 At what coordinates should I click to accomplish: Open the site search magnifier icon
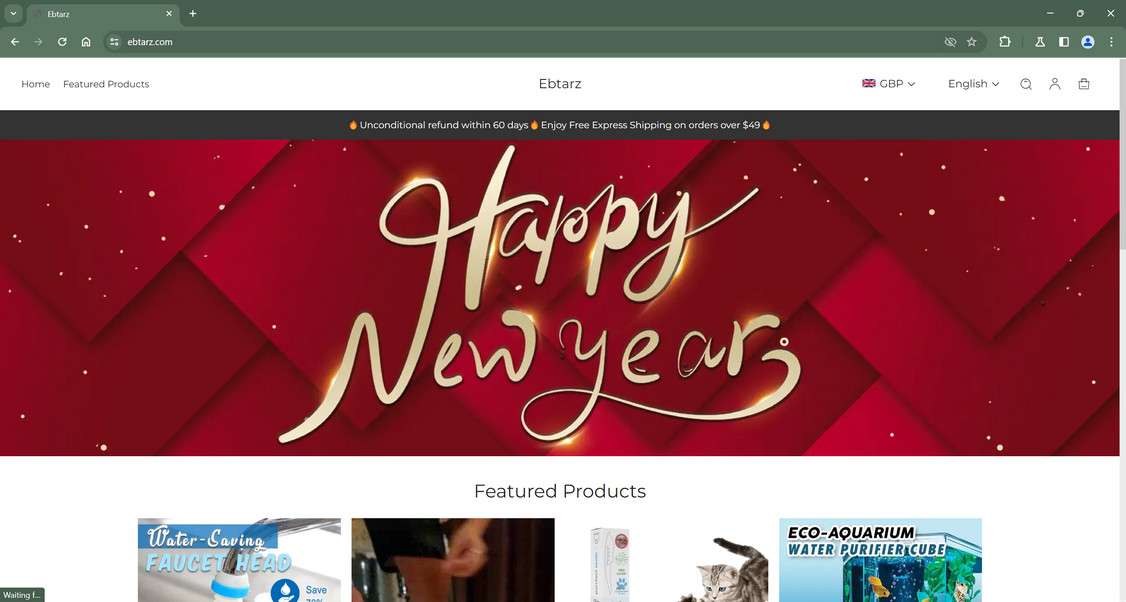tap(1026, 84)
